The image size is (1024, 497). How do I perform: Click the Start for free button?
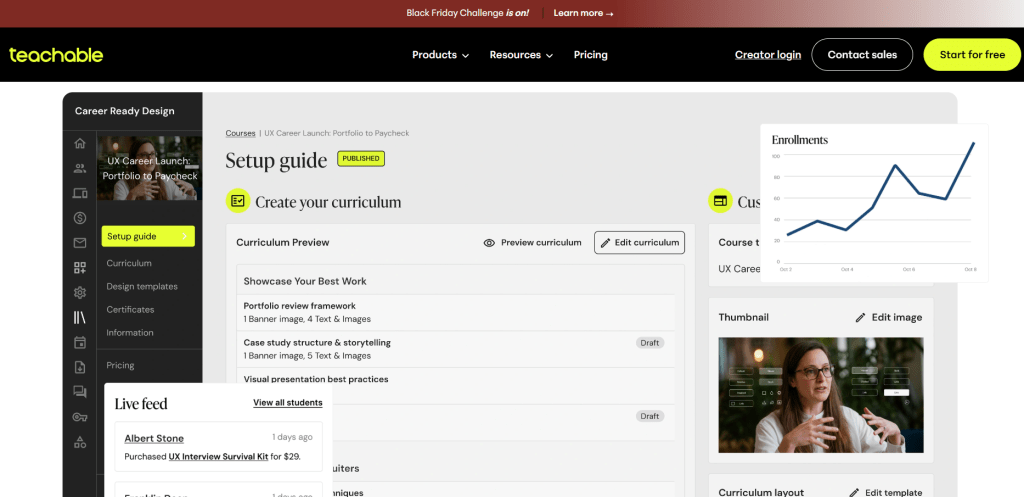coord(972,55)
